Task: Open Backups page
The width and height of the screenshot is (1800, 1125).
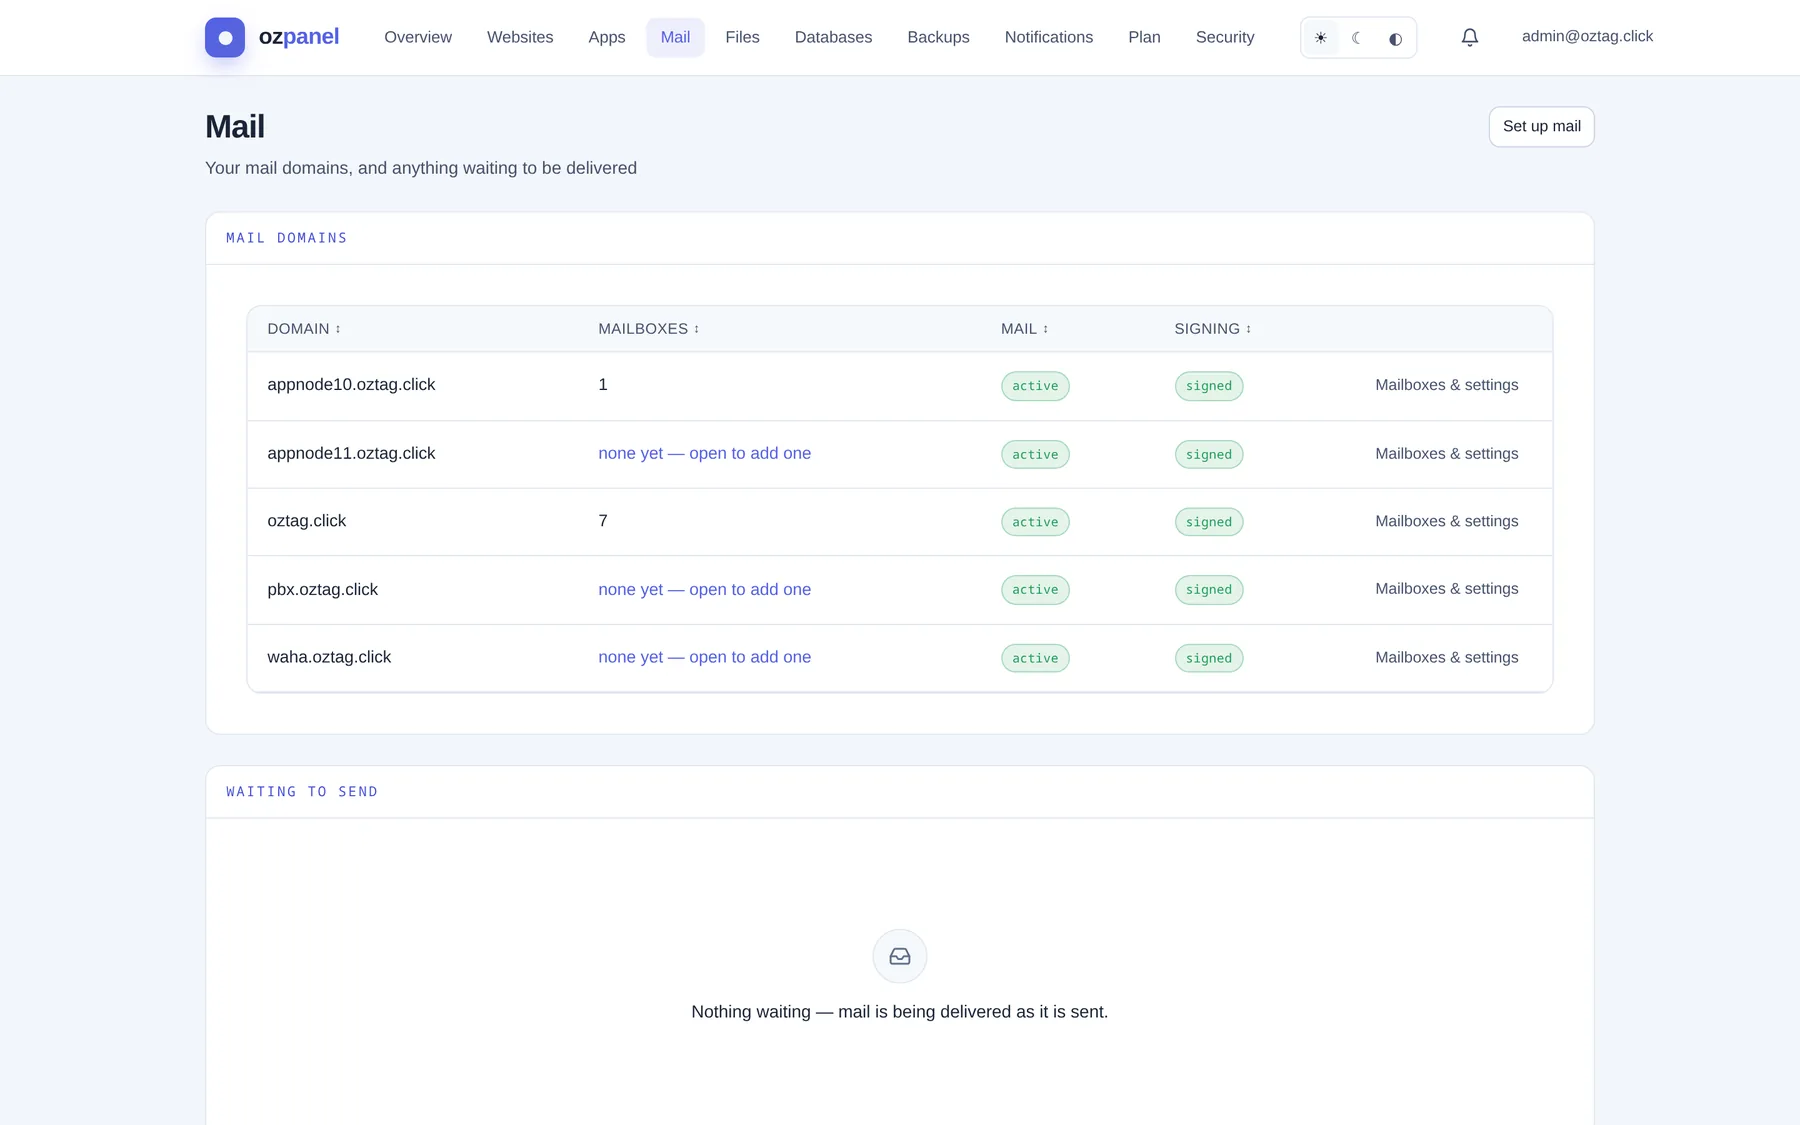Action: click(938, 37)
